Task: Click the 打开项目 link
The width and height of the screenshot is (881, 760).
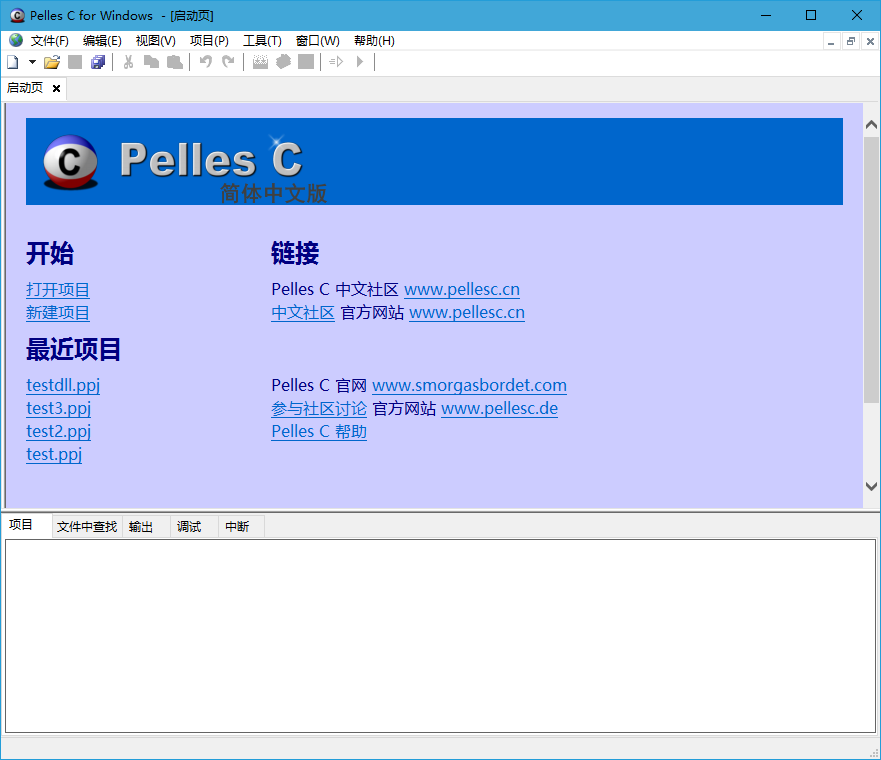Action: point(58,290)
